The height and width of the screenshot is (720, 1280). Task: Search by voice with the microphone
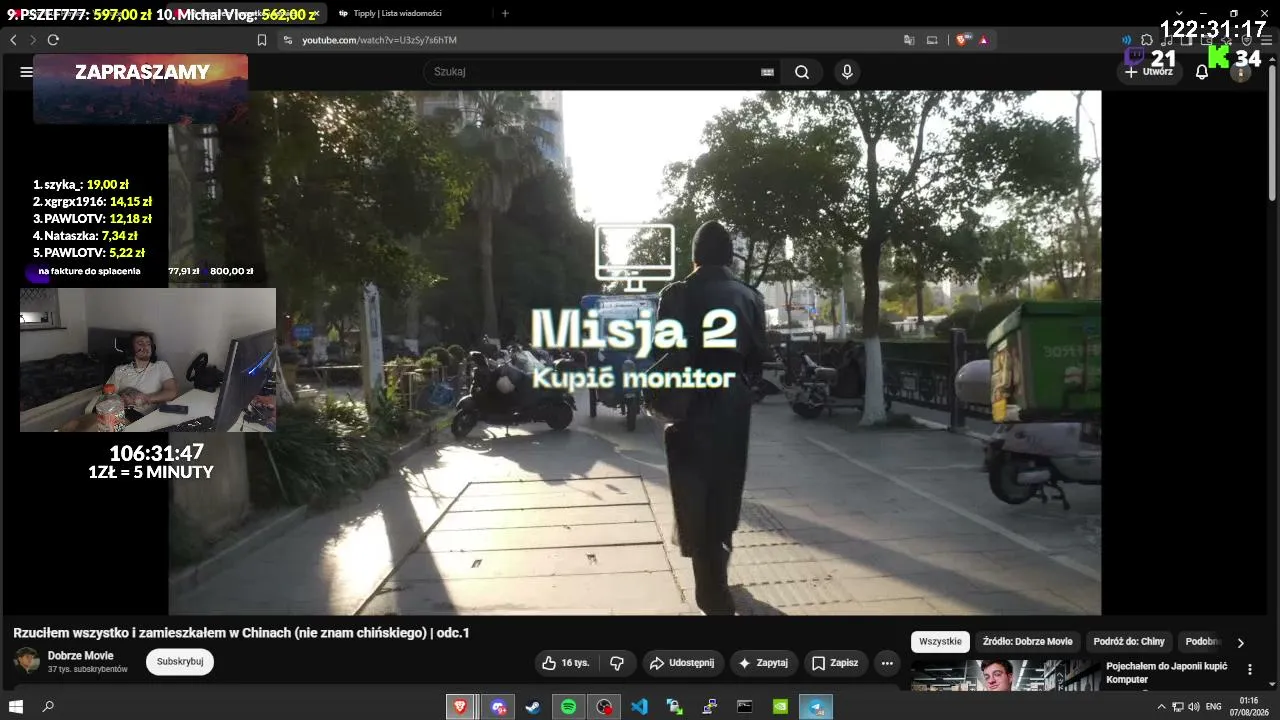(x=847, y=72)
